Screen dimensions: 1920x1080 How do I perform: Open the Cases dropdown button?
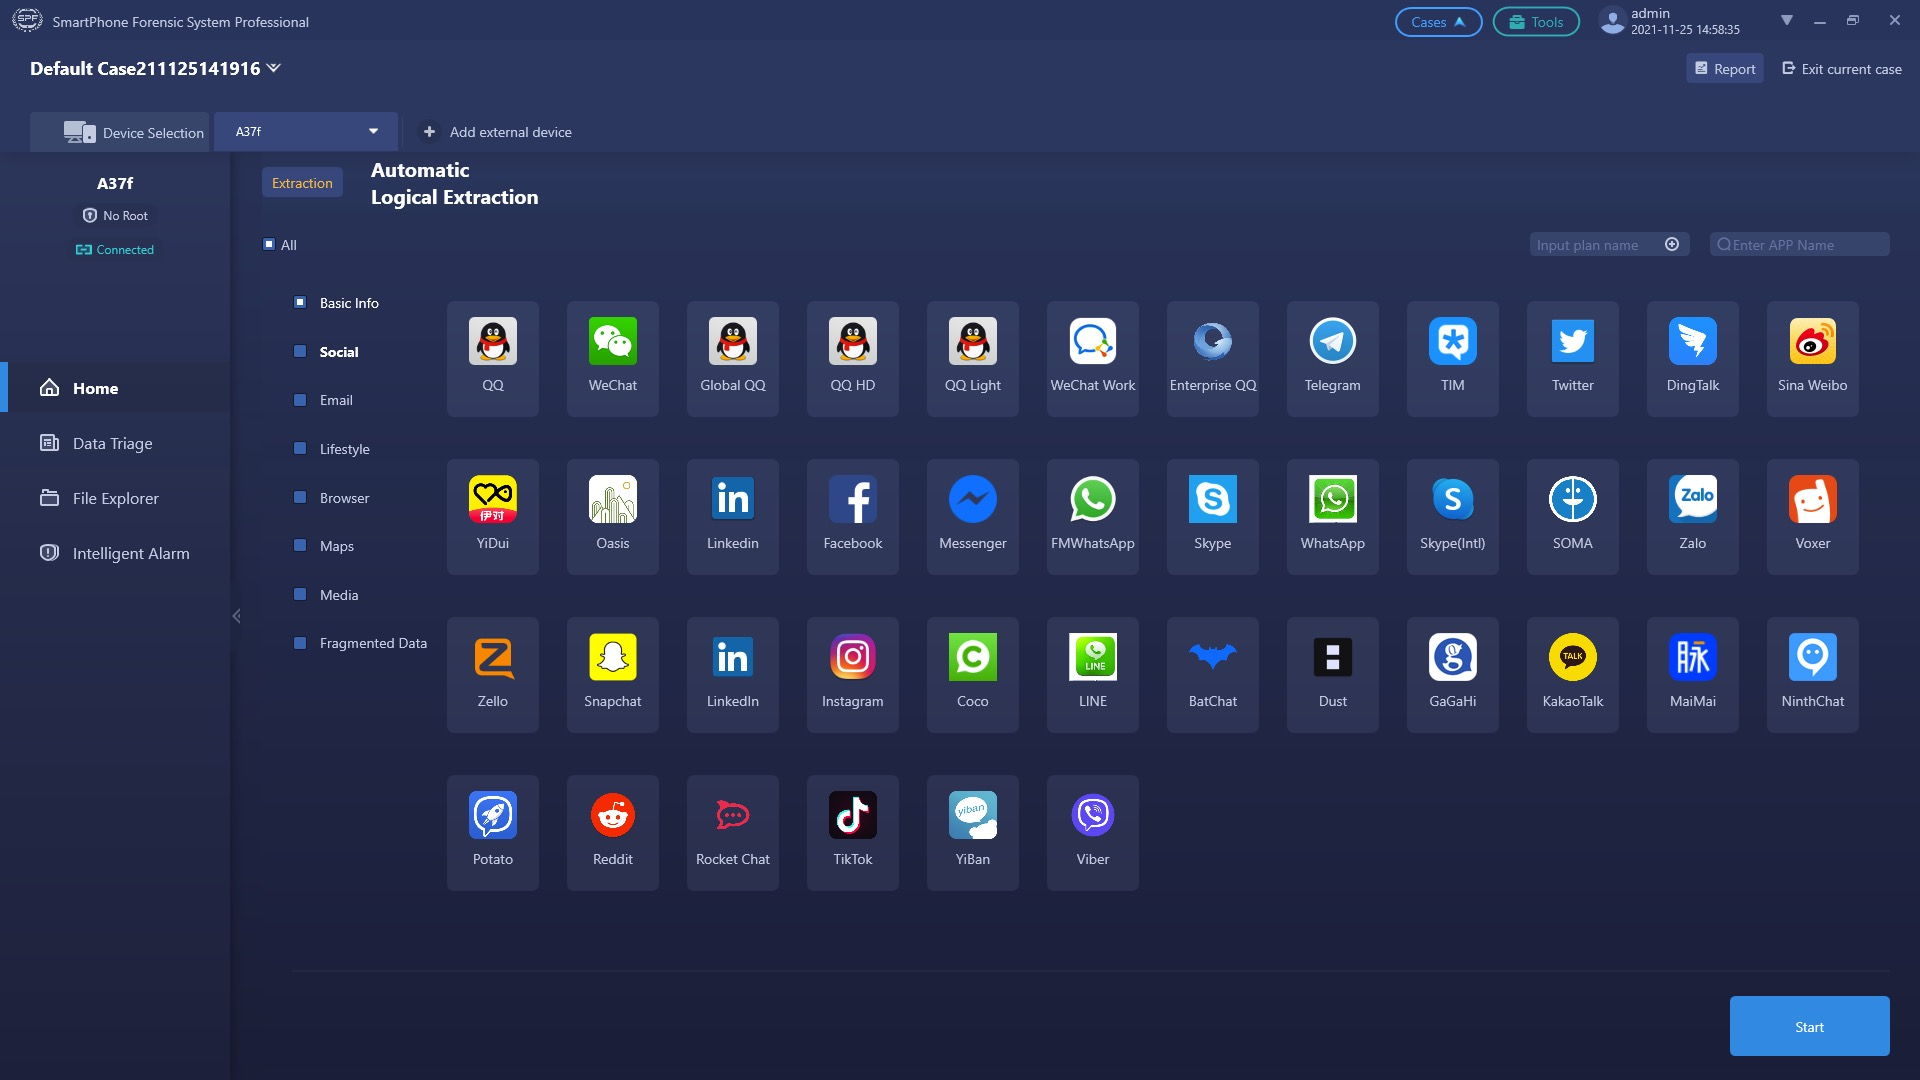[1437, 22]
